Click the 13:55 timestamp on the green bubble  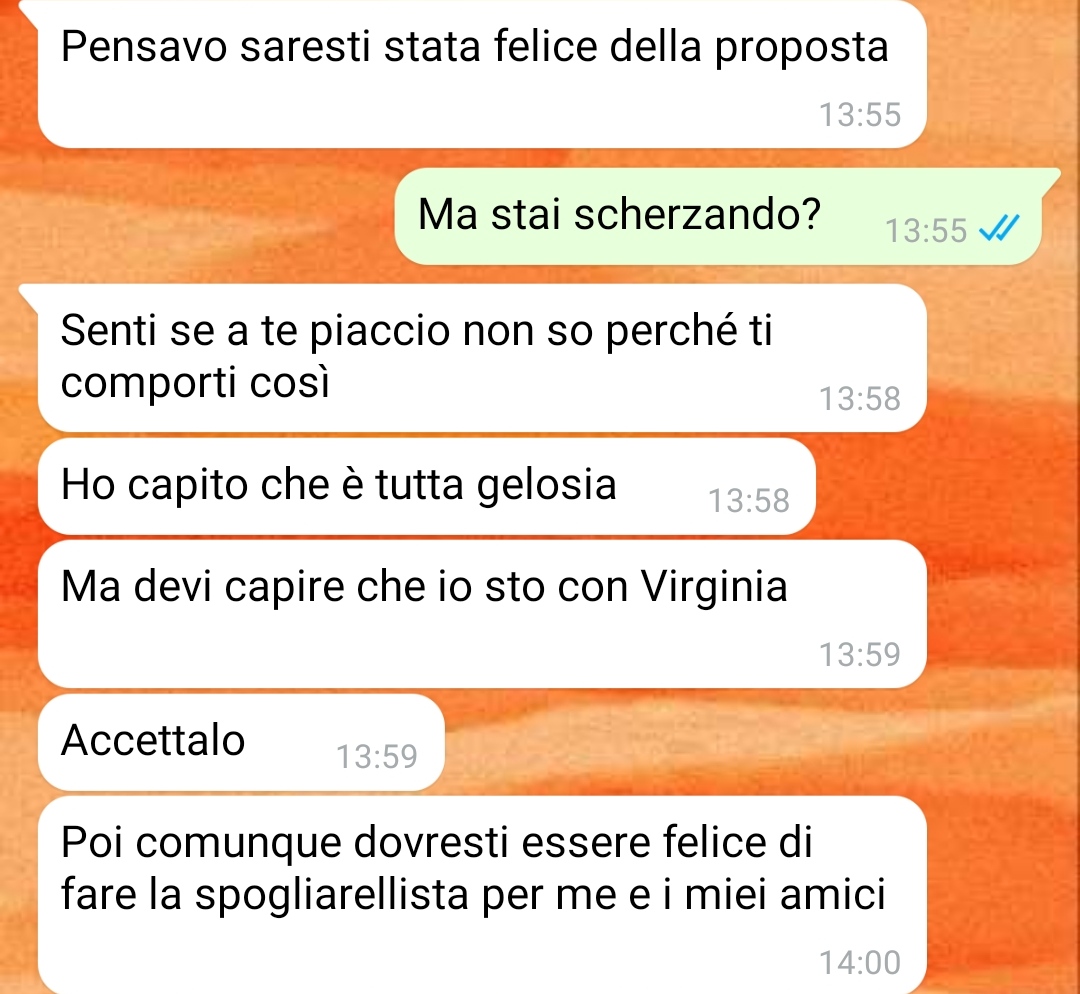point(926,231)
